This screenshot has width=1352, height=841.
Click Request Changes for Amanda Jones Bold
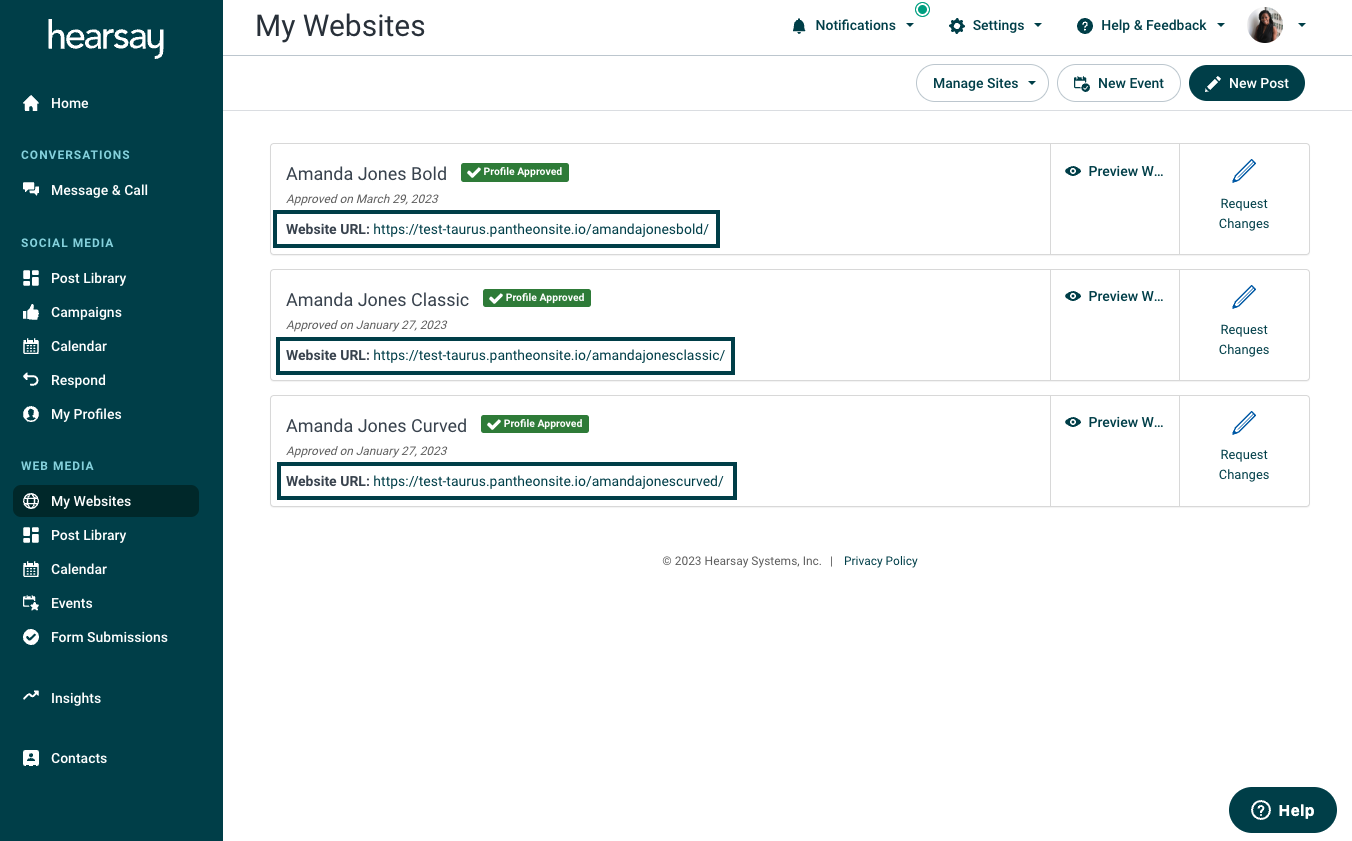tap(1244, 213)
